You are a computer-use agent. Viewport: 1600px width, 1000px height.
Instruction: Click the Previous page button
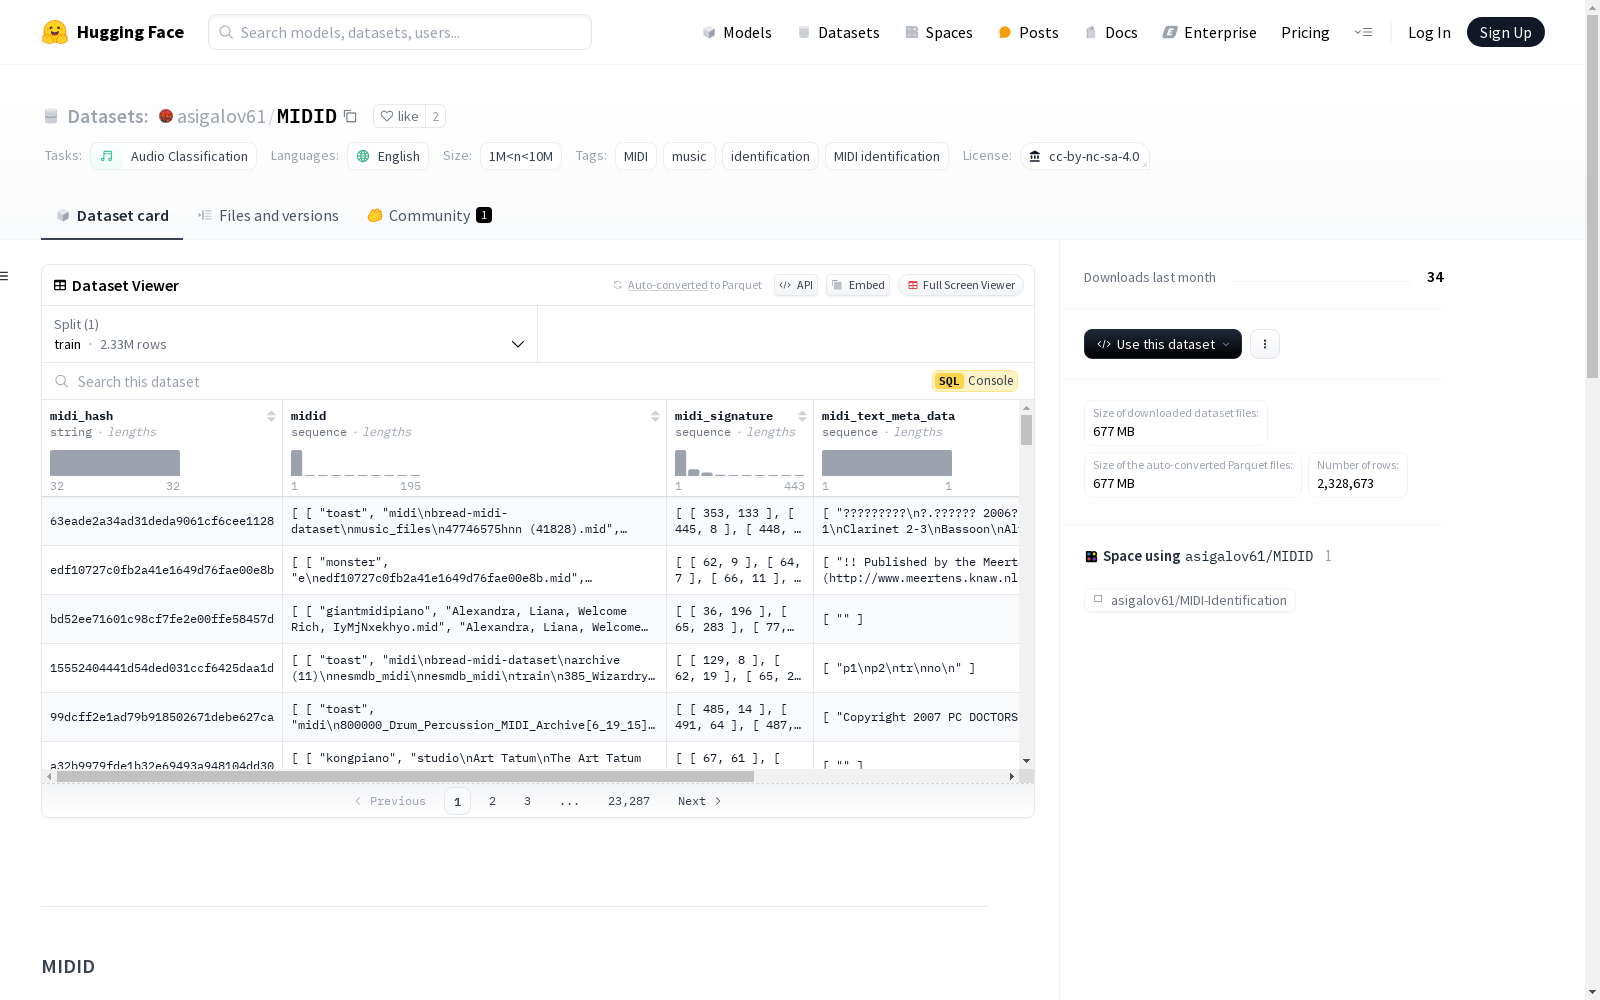tap(390, 801)
